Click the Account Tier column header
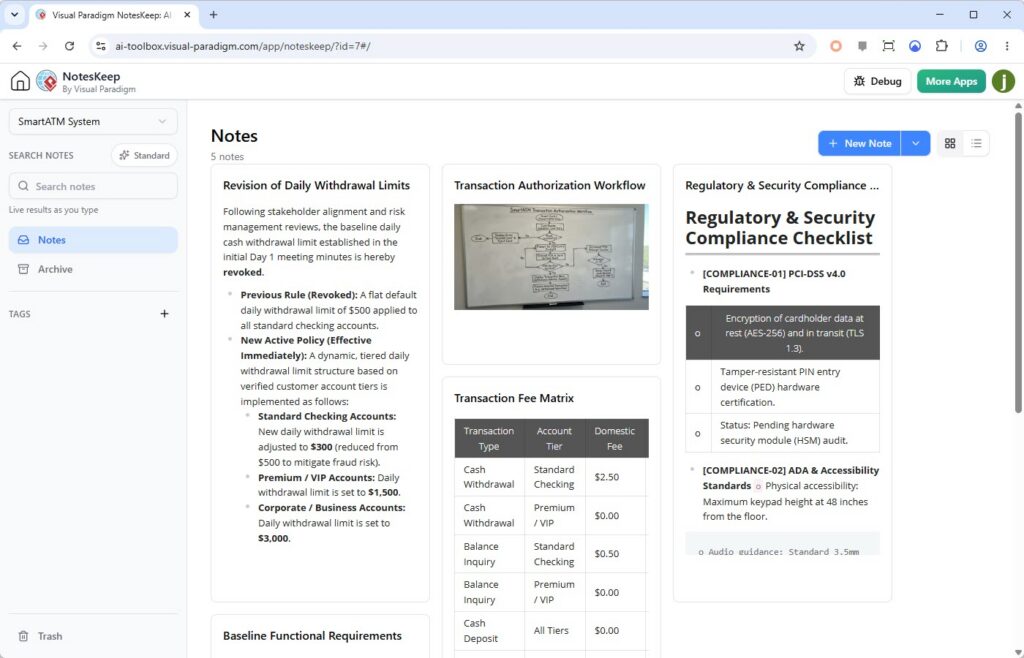The height and width of the screenshot is (658, 1024). (554, 438)
